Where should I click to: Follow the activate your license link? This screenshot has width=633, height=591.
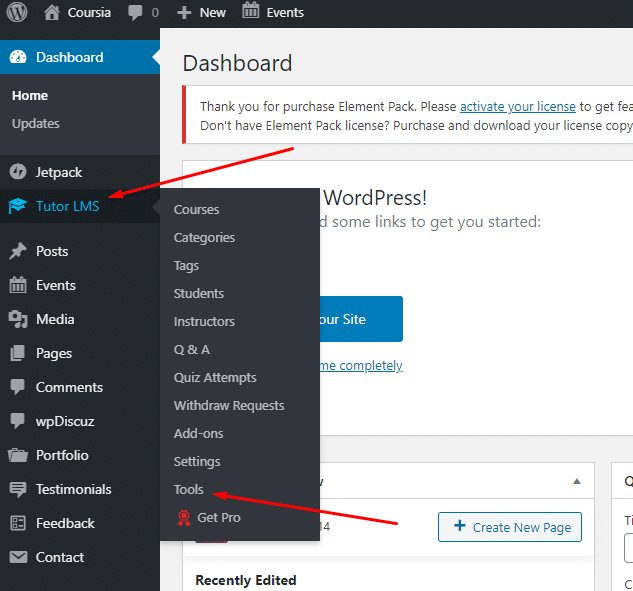pos(518,107)
